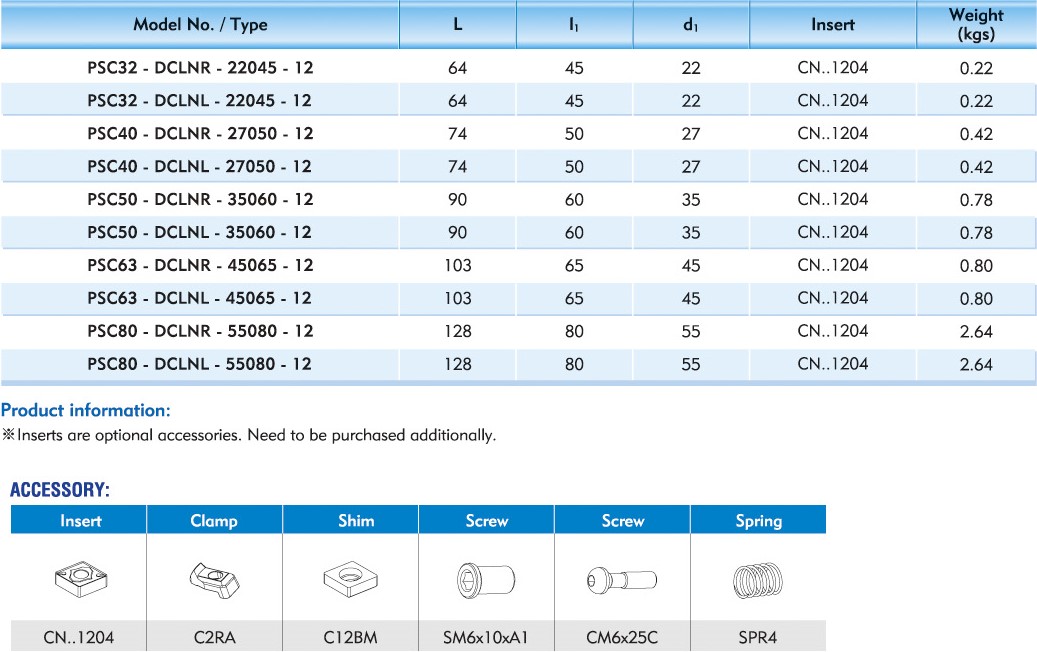This screenshot has width=1037, height=652.
Task: Click l1 value 50 for PSC40 - DCLNR
Action: (574, 134)
